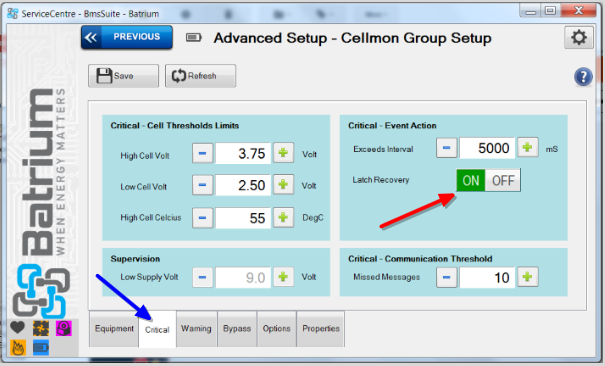
Task: Go back using the PREVIOUS button
Action: tap(127, 37)
